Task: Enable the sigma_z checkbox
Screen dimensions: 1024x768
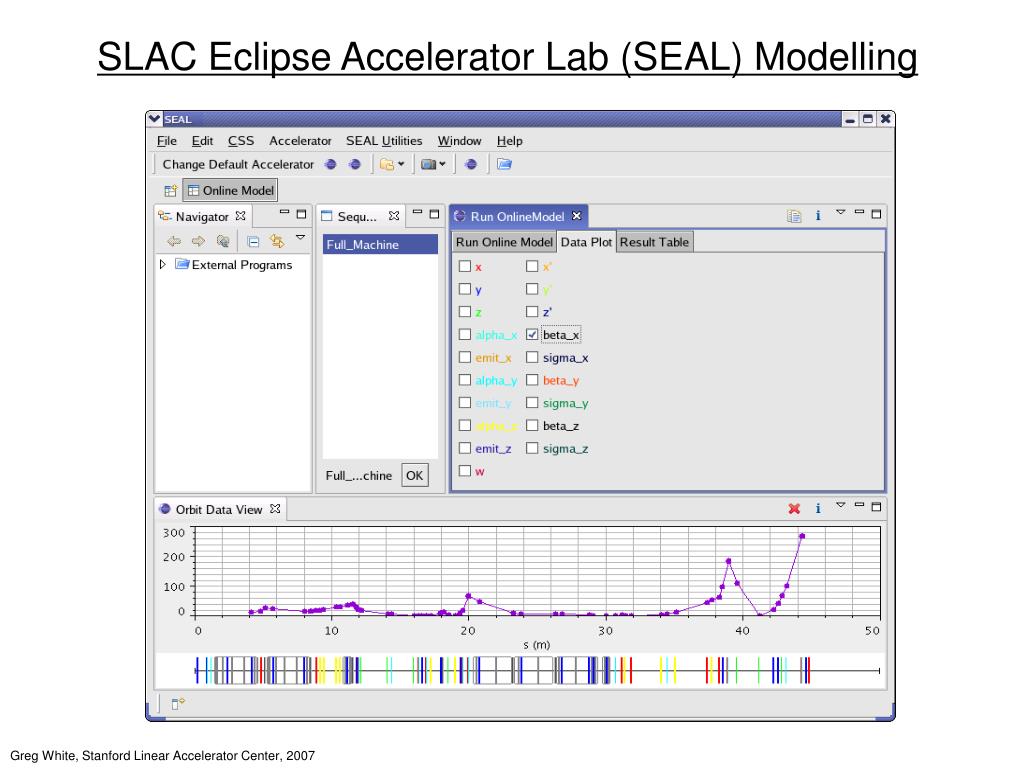Action: click(x=532, y=449)
